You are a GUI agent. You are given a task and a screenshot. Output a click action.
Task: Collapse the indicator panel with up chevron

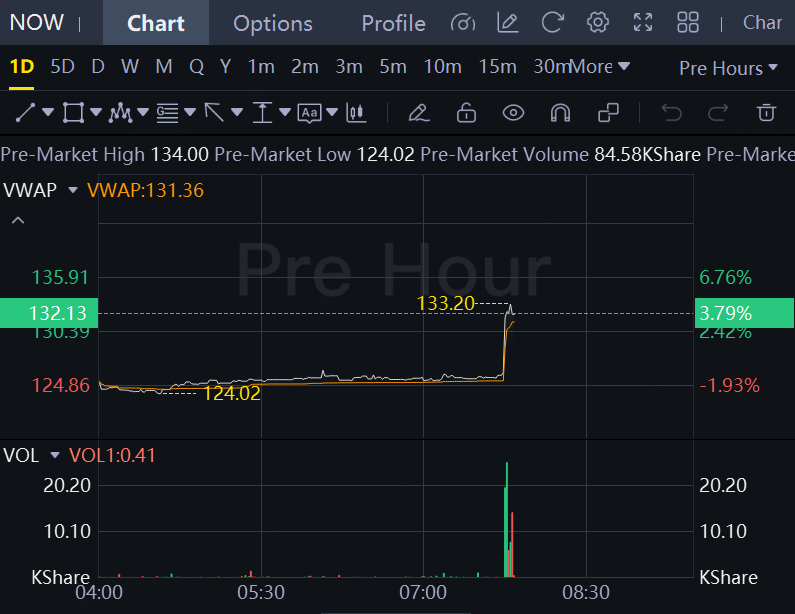click(x=18, y=220)
